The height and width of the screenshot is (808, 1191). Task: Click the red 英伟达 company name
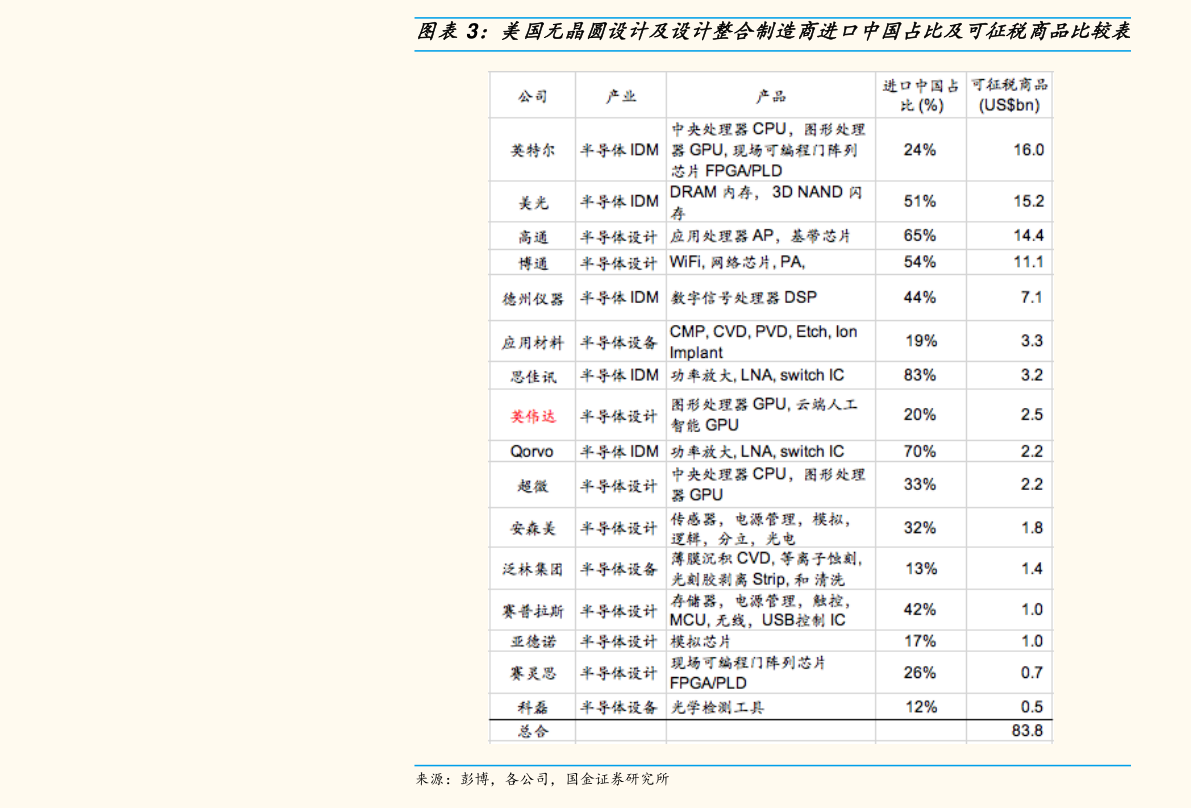(x=532, y=416)
